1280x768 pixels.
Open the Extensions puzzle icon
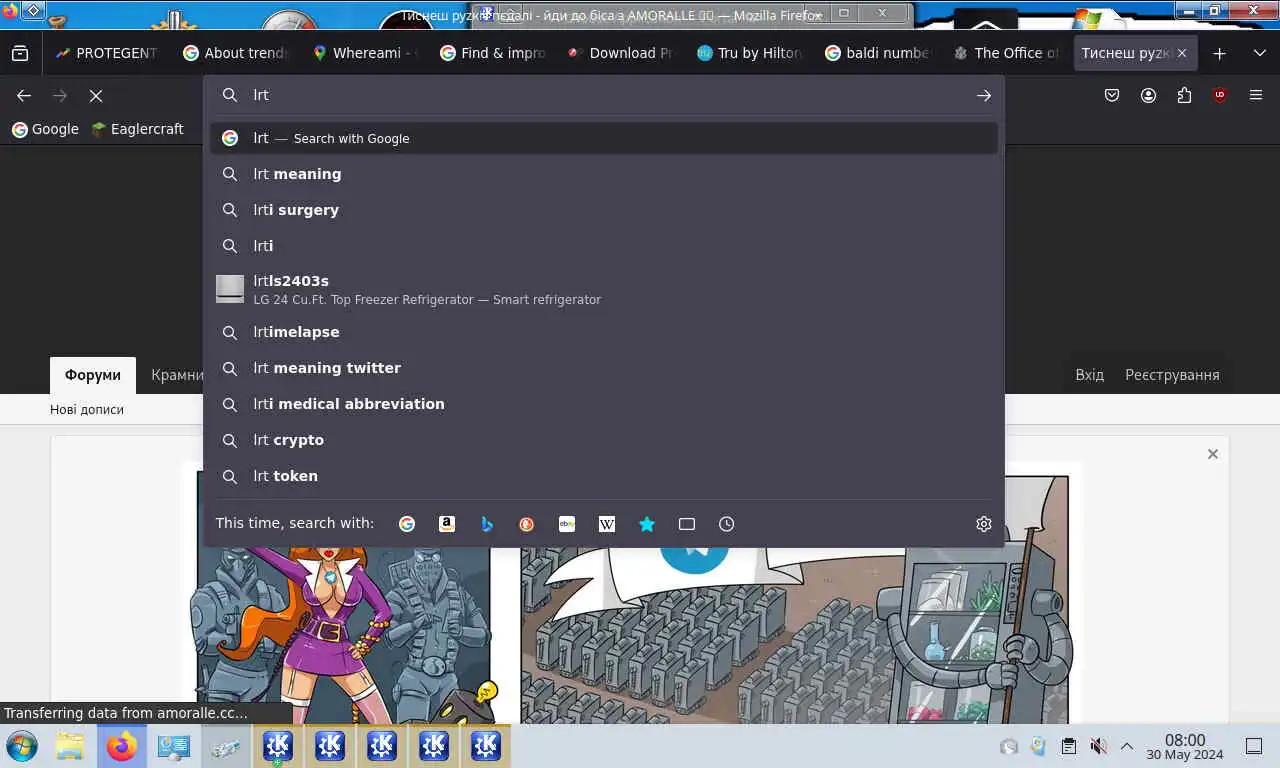(x=1184, y=95)
